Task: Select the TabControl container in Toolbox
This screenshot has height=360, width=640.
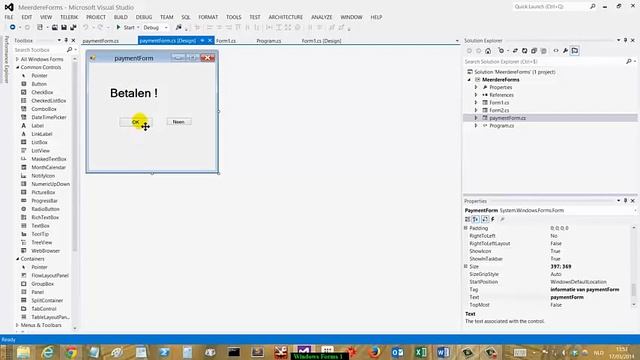Action: (44, 309)
